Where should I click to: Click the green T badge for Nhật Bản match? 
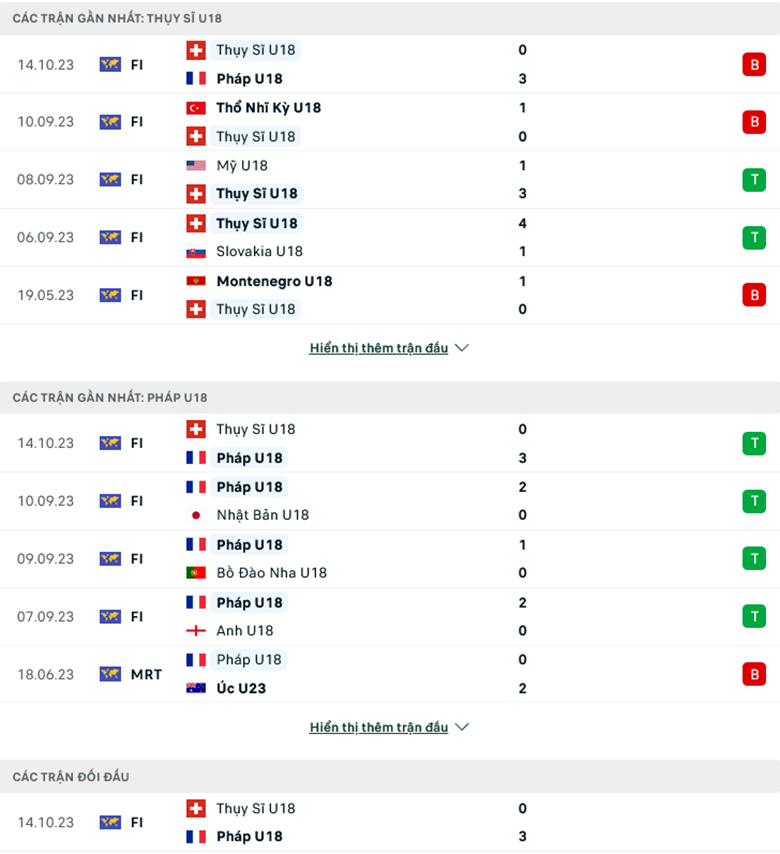(753, 501)
